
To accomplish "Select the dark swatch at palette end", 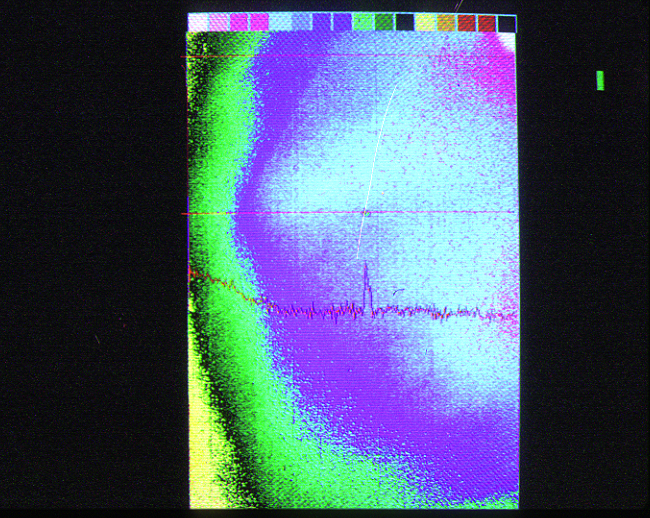I will tap(507, 22).
